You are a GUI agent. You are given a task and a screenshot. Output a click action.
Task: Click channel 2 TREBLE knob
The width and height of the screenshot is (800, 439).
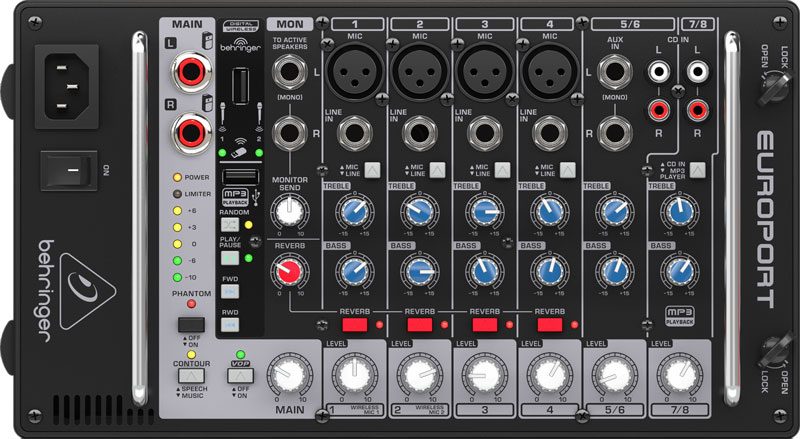420,211
